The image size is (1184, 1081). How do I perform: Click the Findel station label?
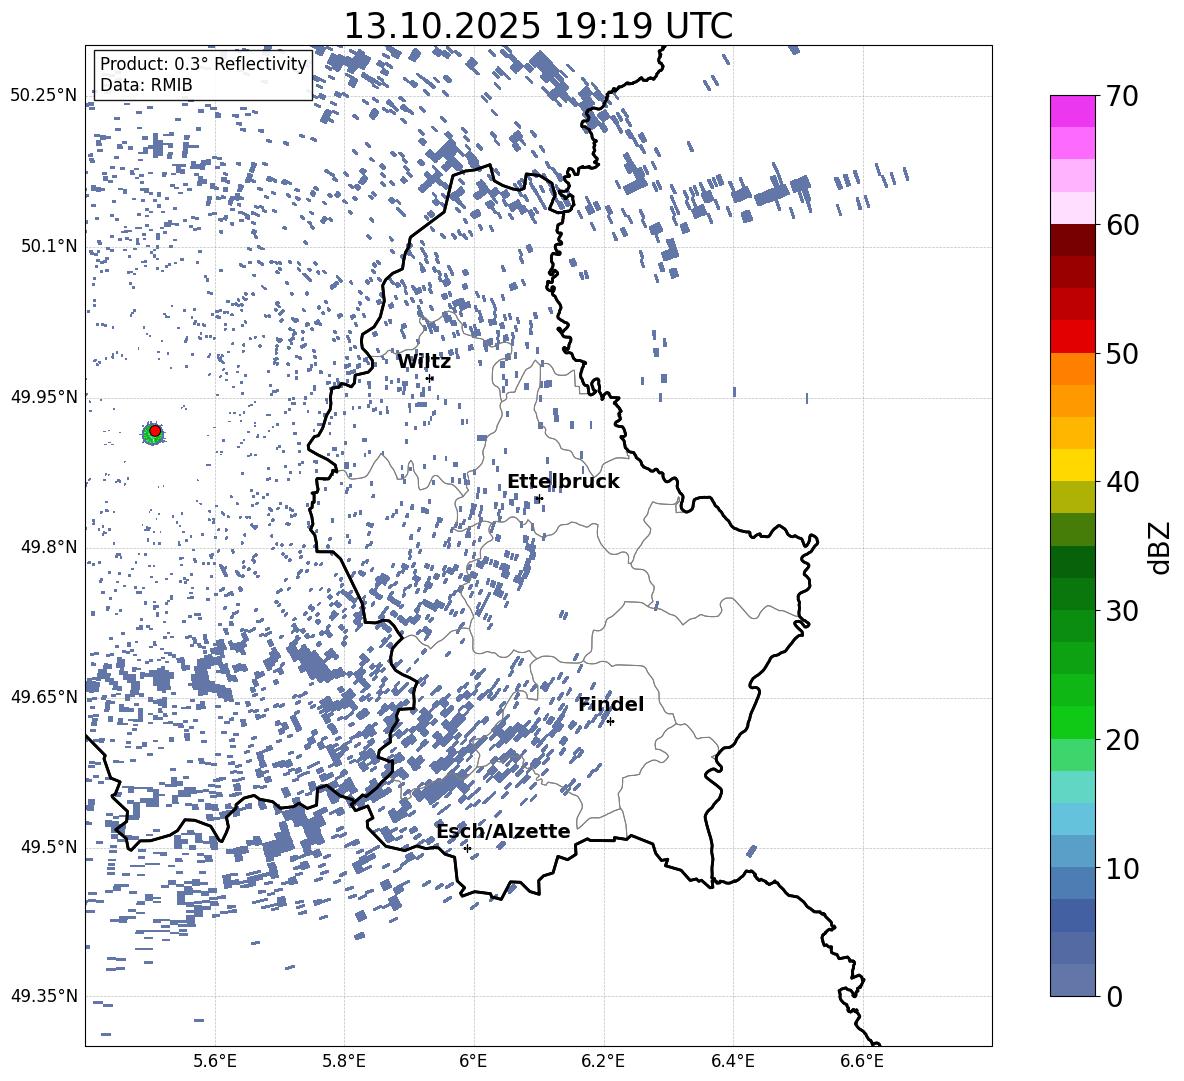pos(611,704)
